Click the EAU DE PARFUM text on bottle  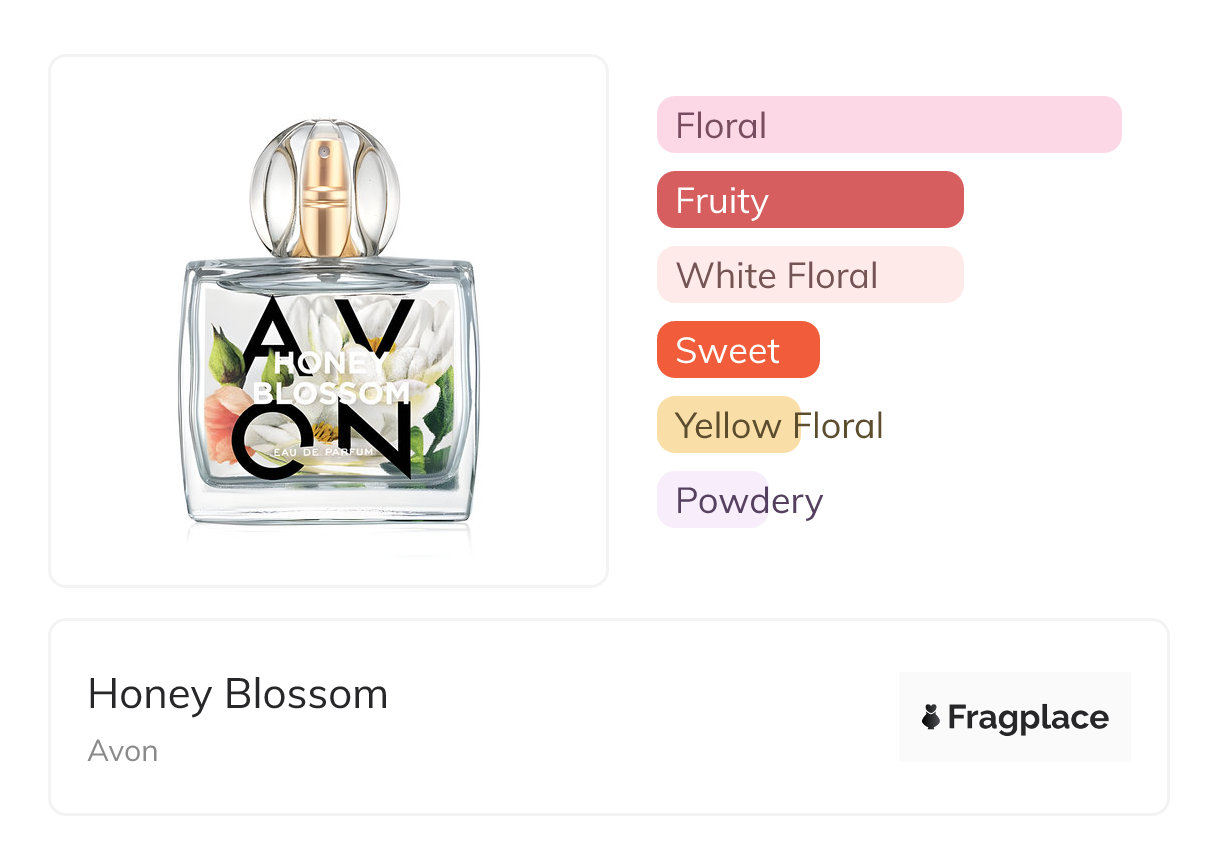tap(324, 453)
